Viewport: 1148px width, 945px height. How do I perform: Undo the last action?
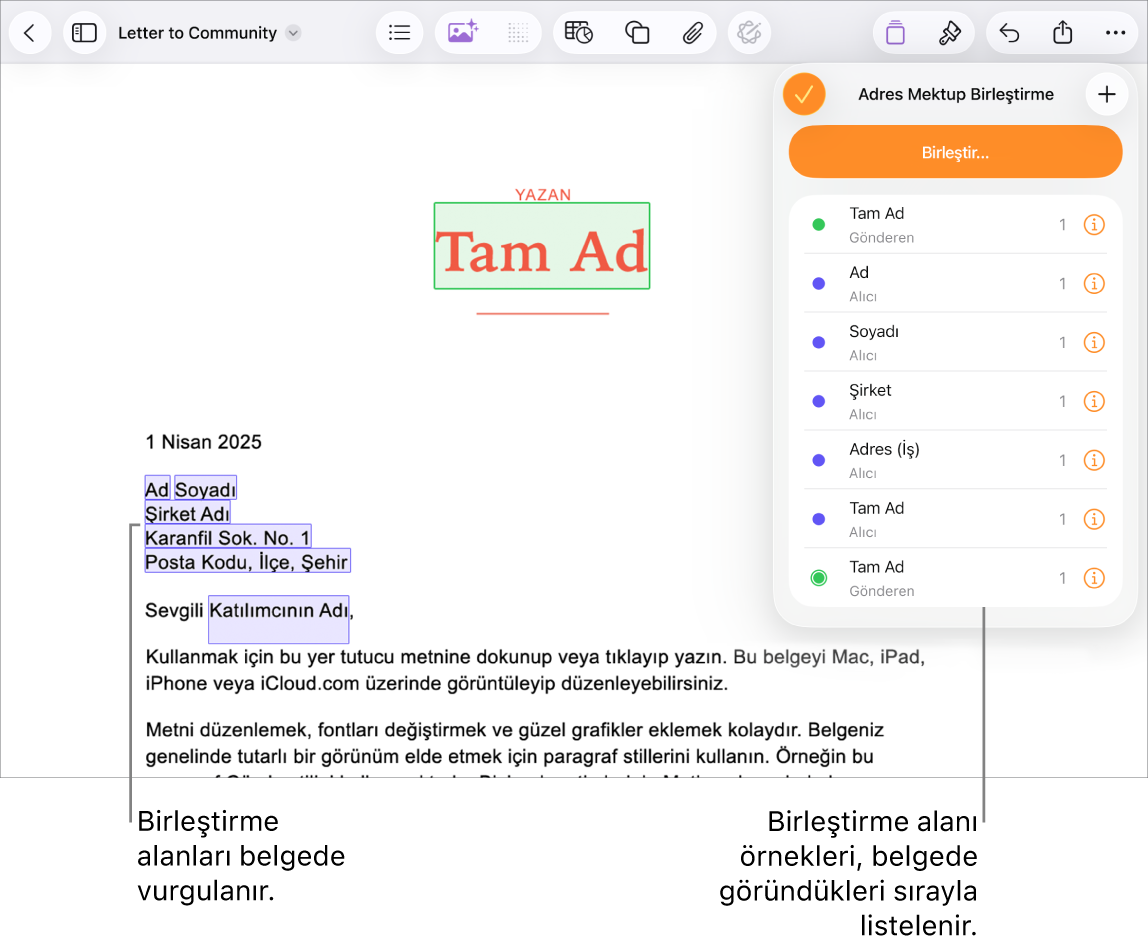(1009, 33)
